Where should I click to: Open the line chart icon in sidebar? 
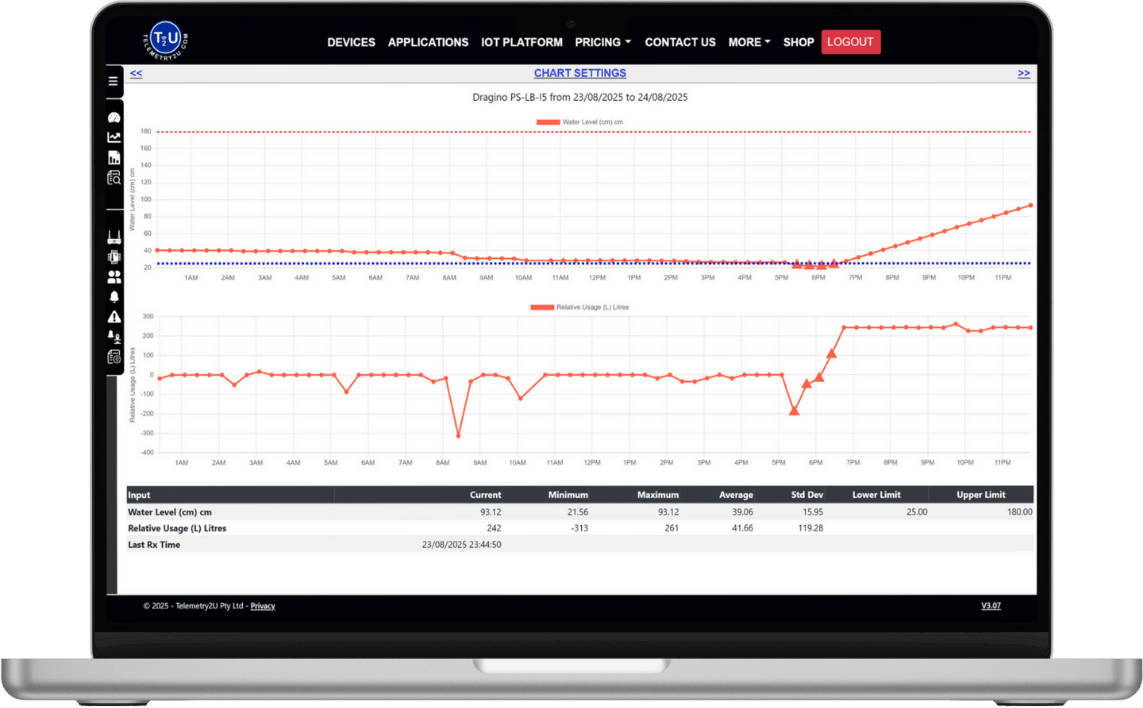coord(114,137)
